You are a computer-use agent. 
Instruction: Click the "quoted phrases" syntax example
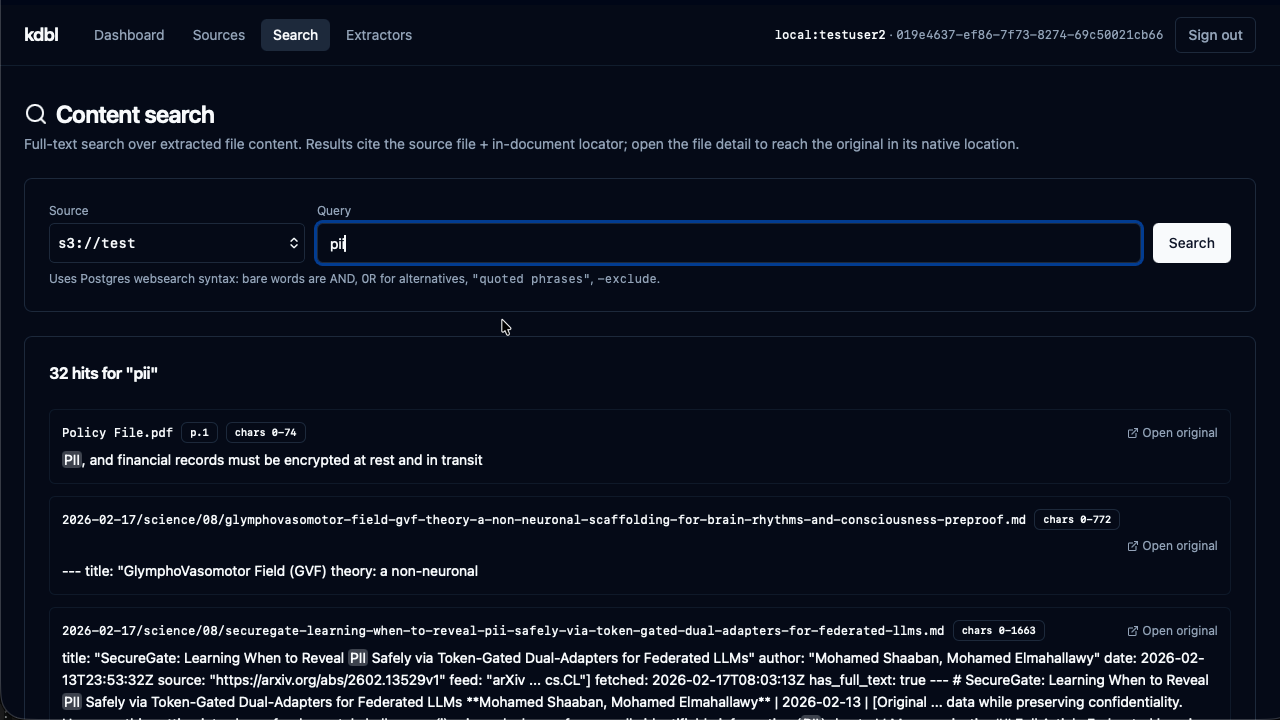click(x=531, y=279)
